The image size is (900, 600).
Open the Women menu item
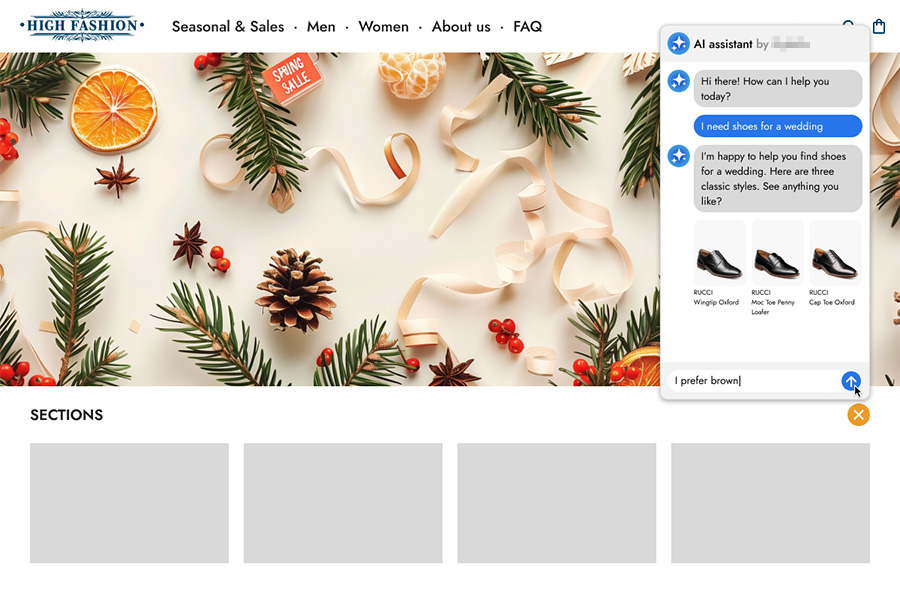point(383,27)
